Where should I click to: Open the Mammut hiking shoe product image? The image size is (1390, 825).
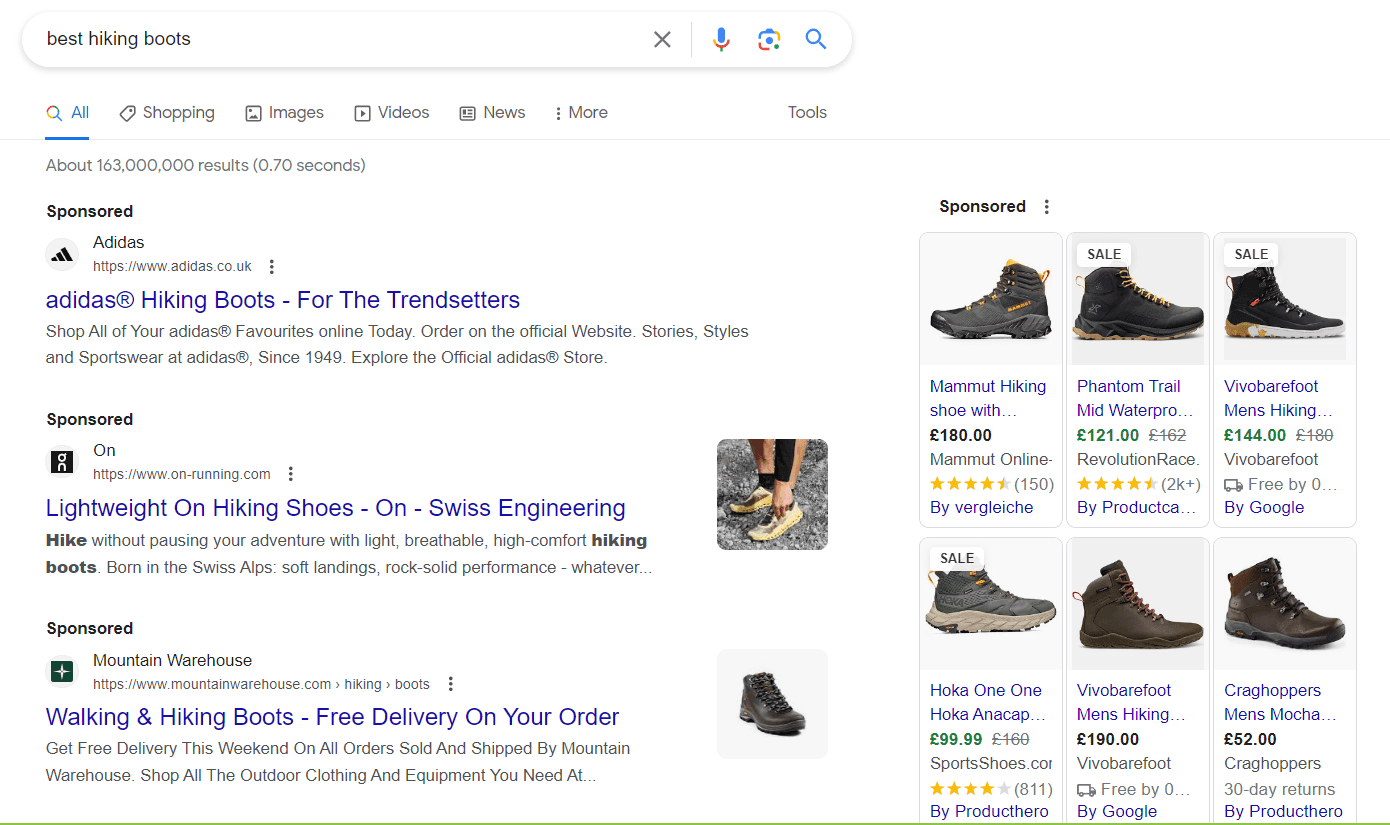(991, 300)
